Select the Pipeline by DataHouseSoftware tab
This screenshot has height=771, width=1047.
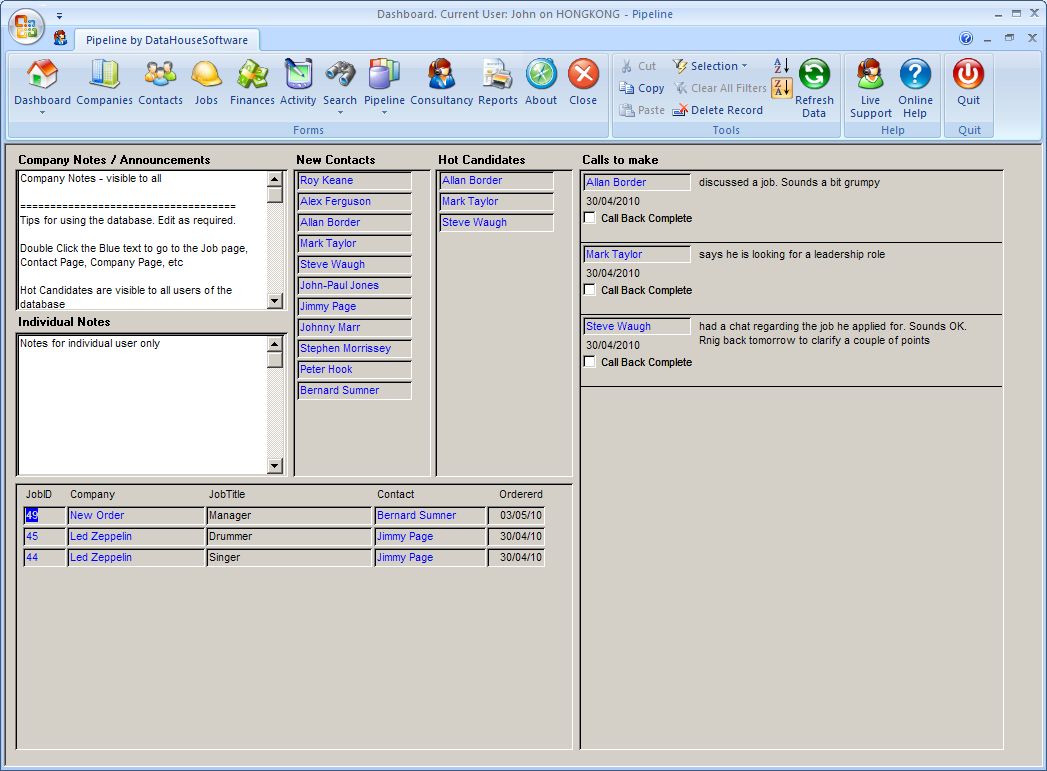point(167,40)
